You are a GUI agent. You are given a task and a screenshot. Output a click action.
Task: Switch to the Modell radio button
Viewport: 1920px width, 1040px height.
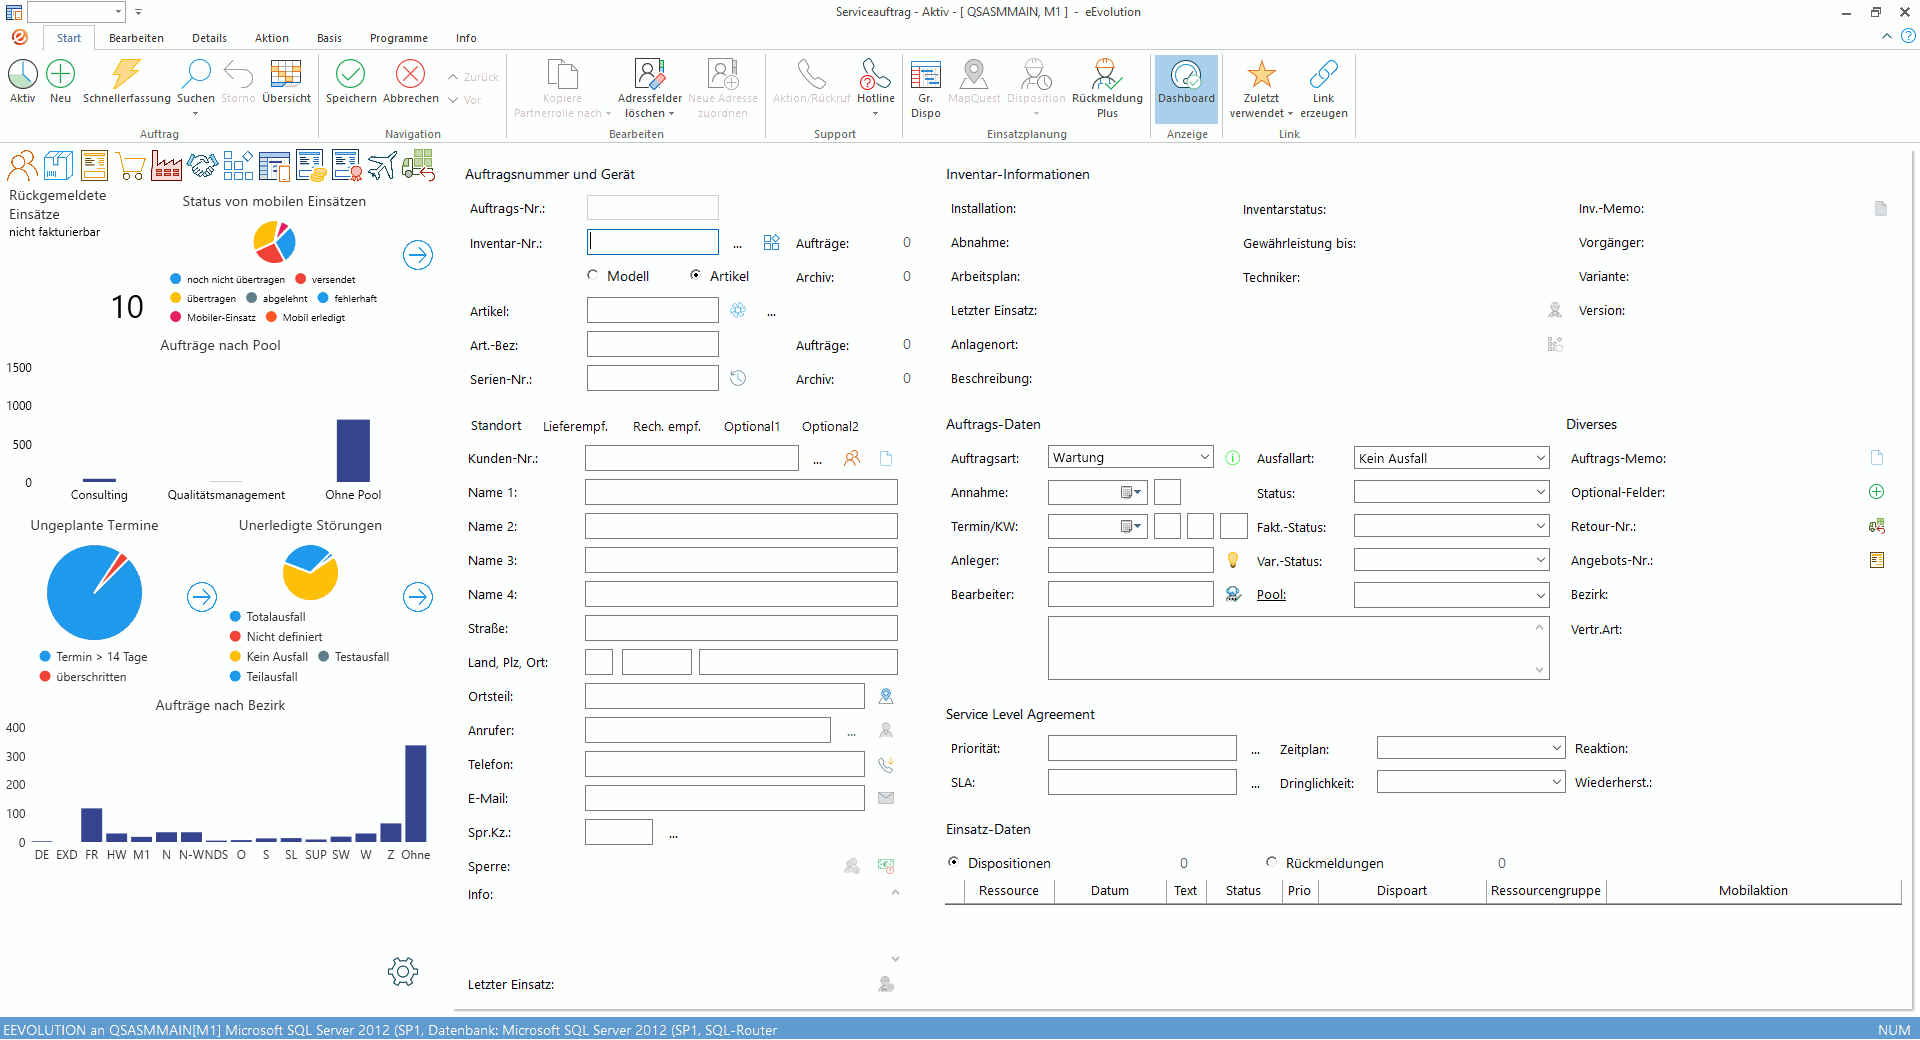pos(592,276)
